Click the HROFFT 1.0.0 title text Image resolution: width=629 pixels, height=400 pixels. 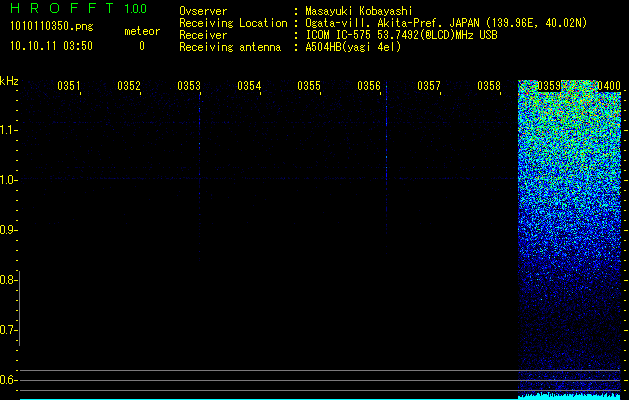78,8
